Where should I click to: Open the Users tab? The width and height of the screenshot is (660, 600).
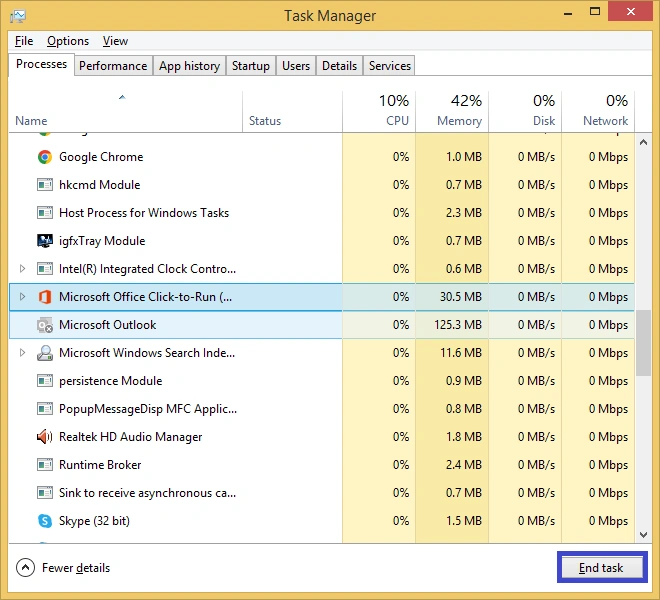(x=296, y=66)
